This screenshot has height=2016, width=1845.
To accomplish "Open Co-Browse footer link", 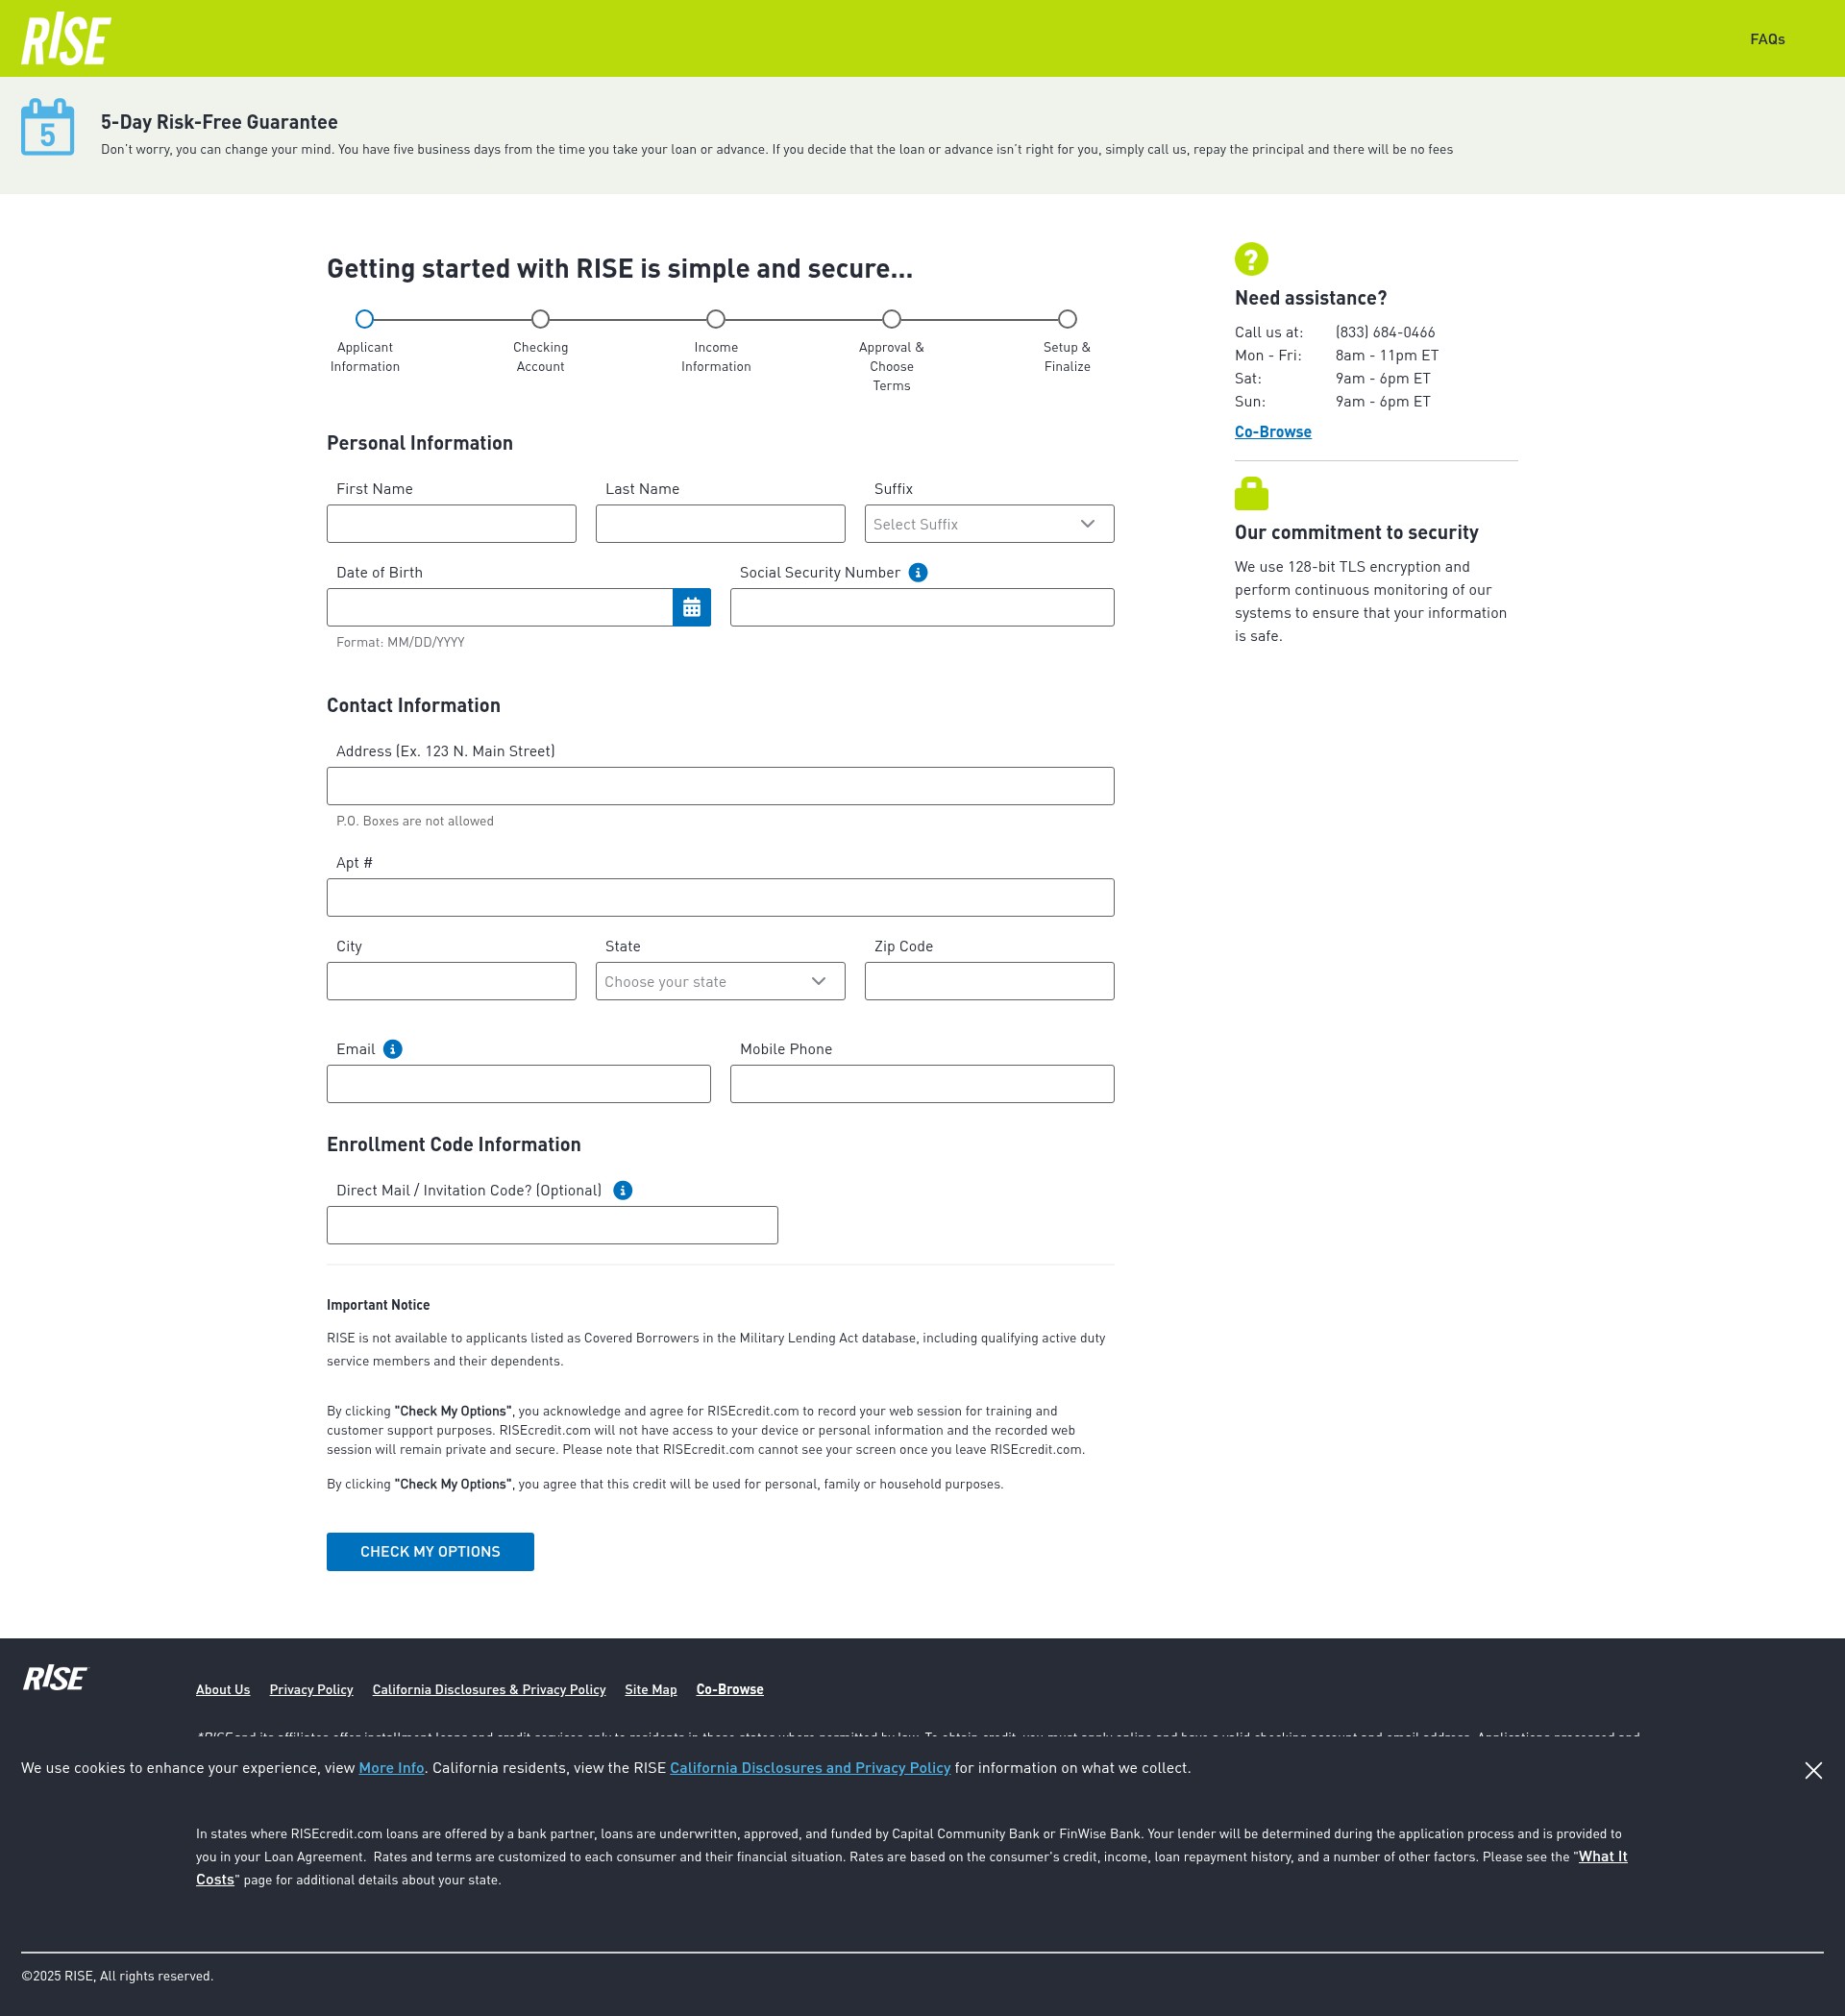I will click(730, 1689).
